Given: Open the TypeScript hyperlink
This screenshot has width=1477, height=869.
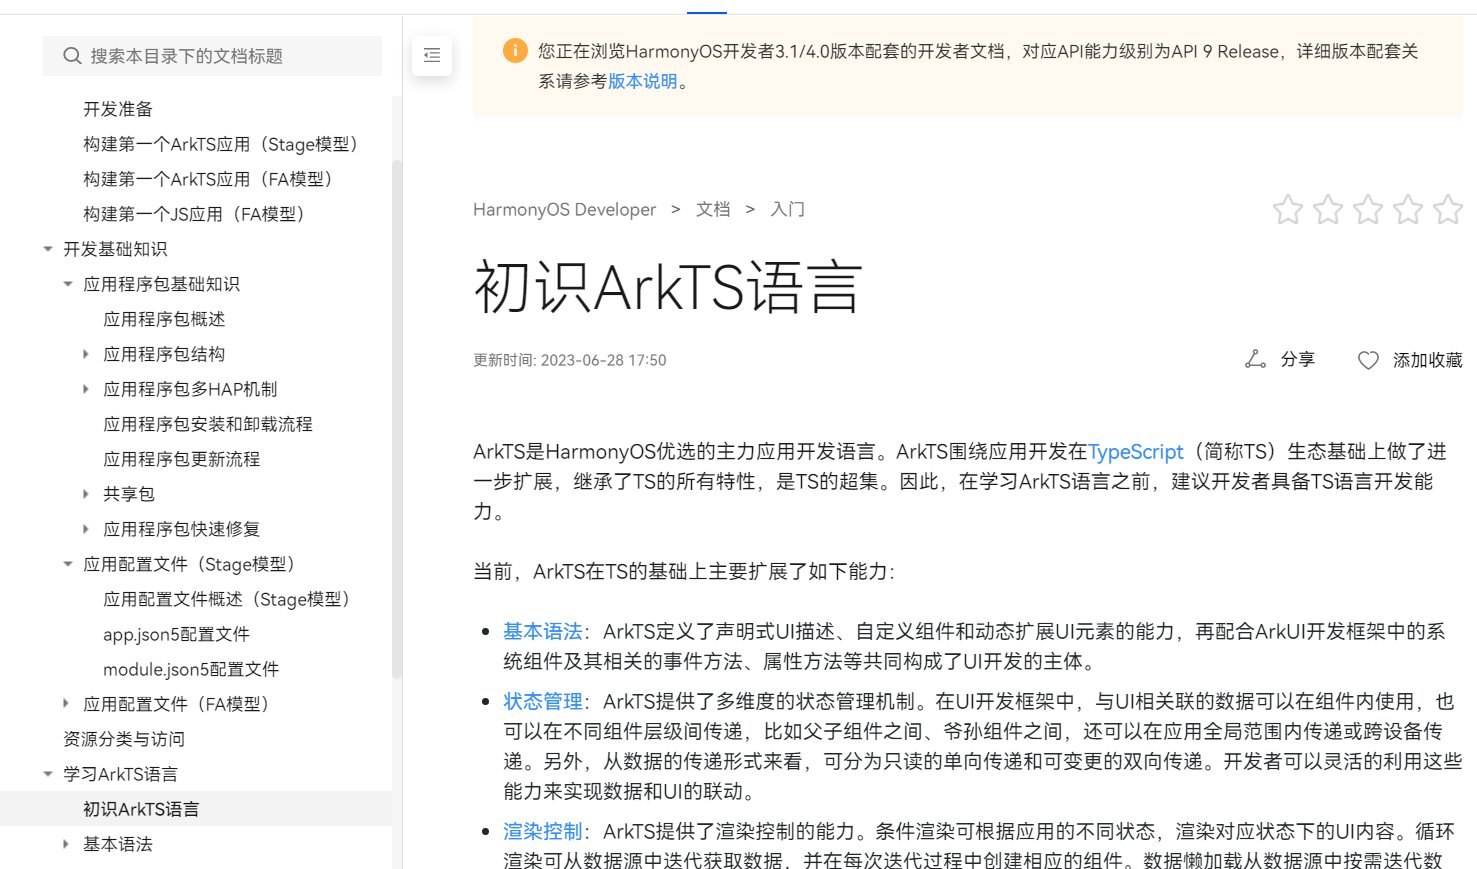Looking at the screenshot, I should point(1135,452).
